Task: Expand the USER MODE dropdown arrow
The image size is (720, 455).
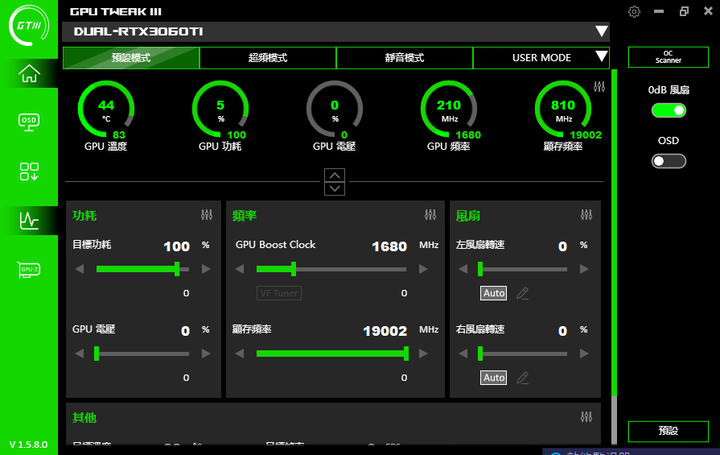Action: 601,57
